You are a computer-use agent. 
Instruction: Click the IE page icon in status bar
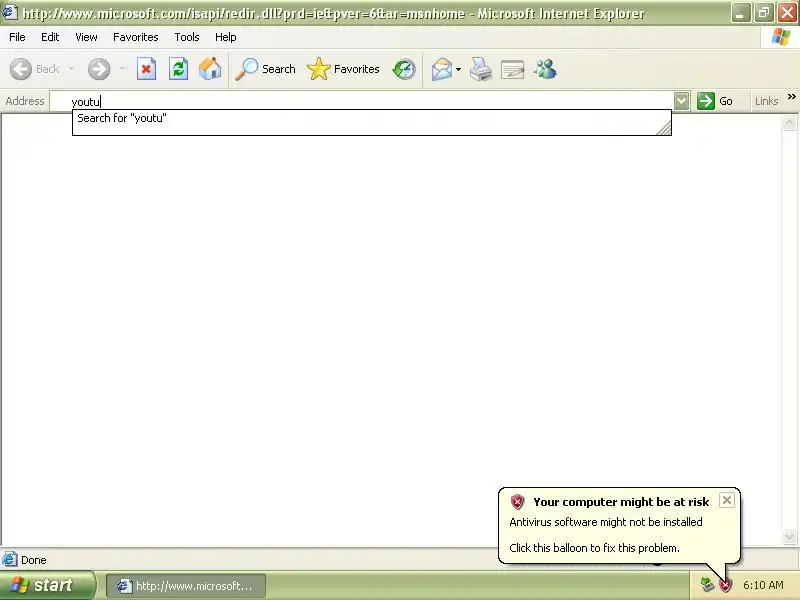tap(10, 560)
